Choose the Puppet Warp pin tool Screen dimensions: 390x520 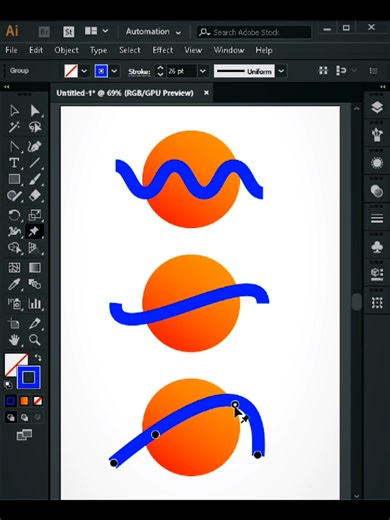[35, 231]
